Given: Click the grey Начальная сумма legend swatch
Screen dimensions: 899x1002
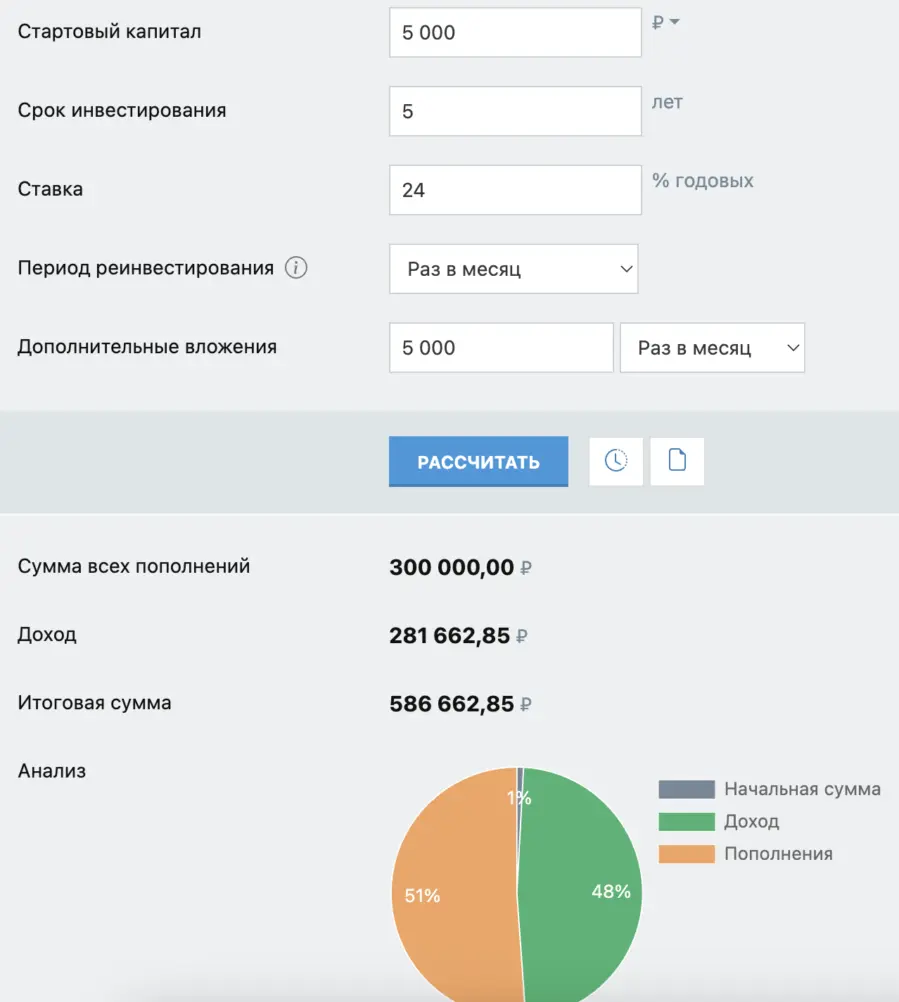Looking at the screenshot, I should 687,789.
